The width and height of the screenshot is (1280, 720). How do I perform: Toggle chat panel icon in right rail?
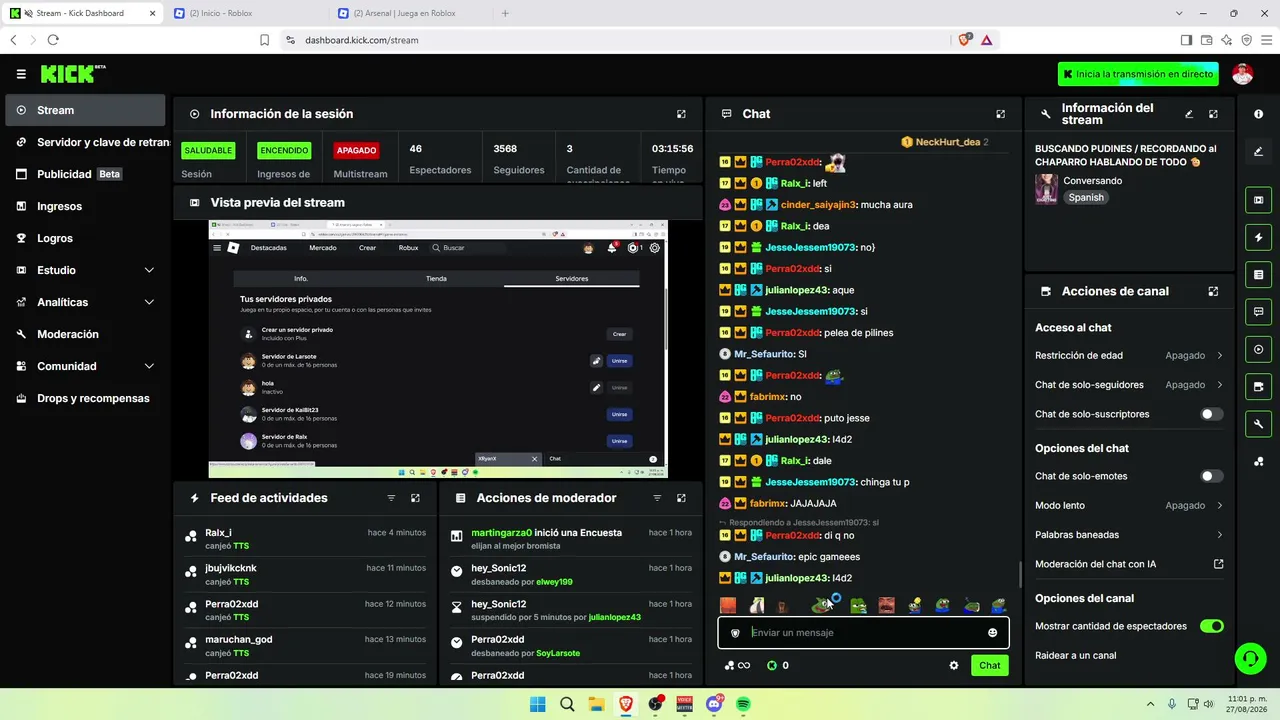pos(1258,312)
